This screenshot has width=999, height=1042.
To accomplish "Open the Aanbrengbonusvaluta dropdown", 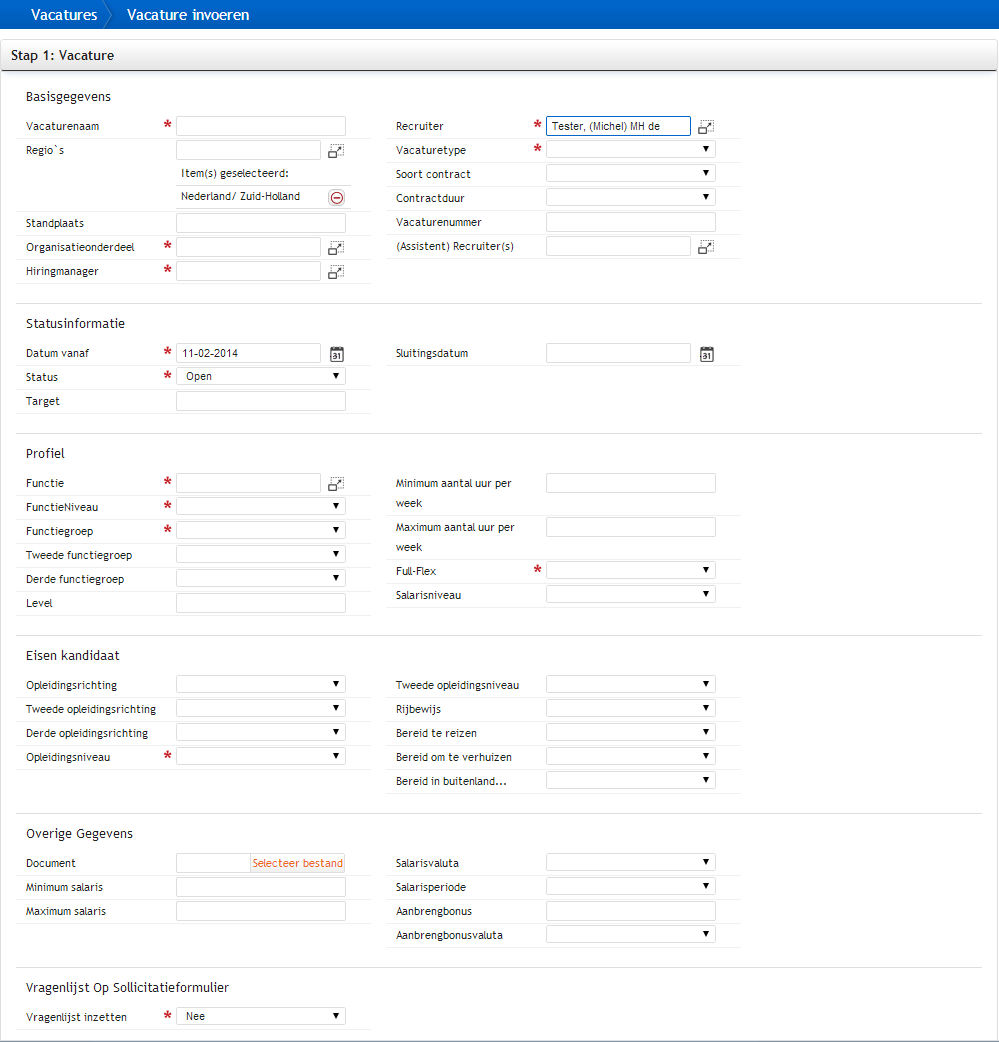I will pyautogui.click(x=631, y=934).
